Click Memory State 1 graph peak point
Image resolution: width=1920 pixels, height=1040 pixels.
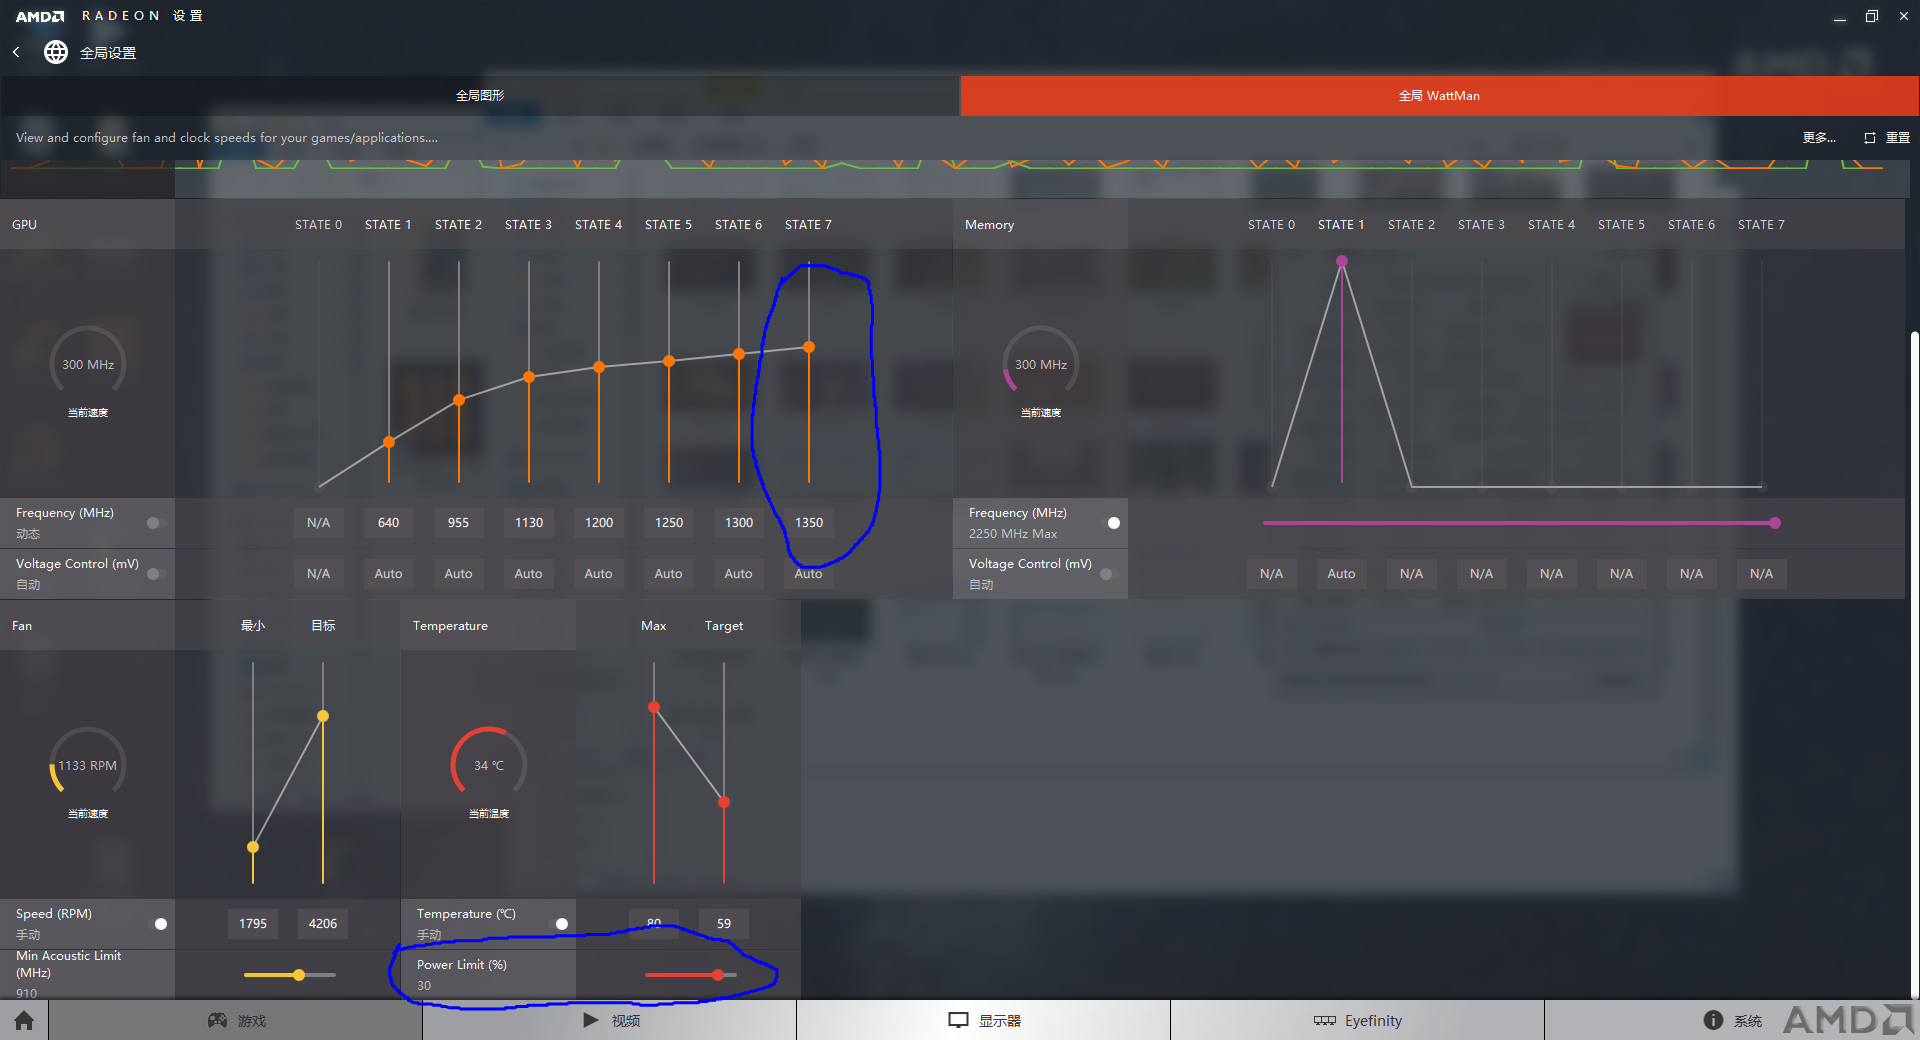click(x=1342, y=261)
